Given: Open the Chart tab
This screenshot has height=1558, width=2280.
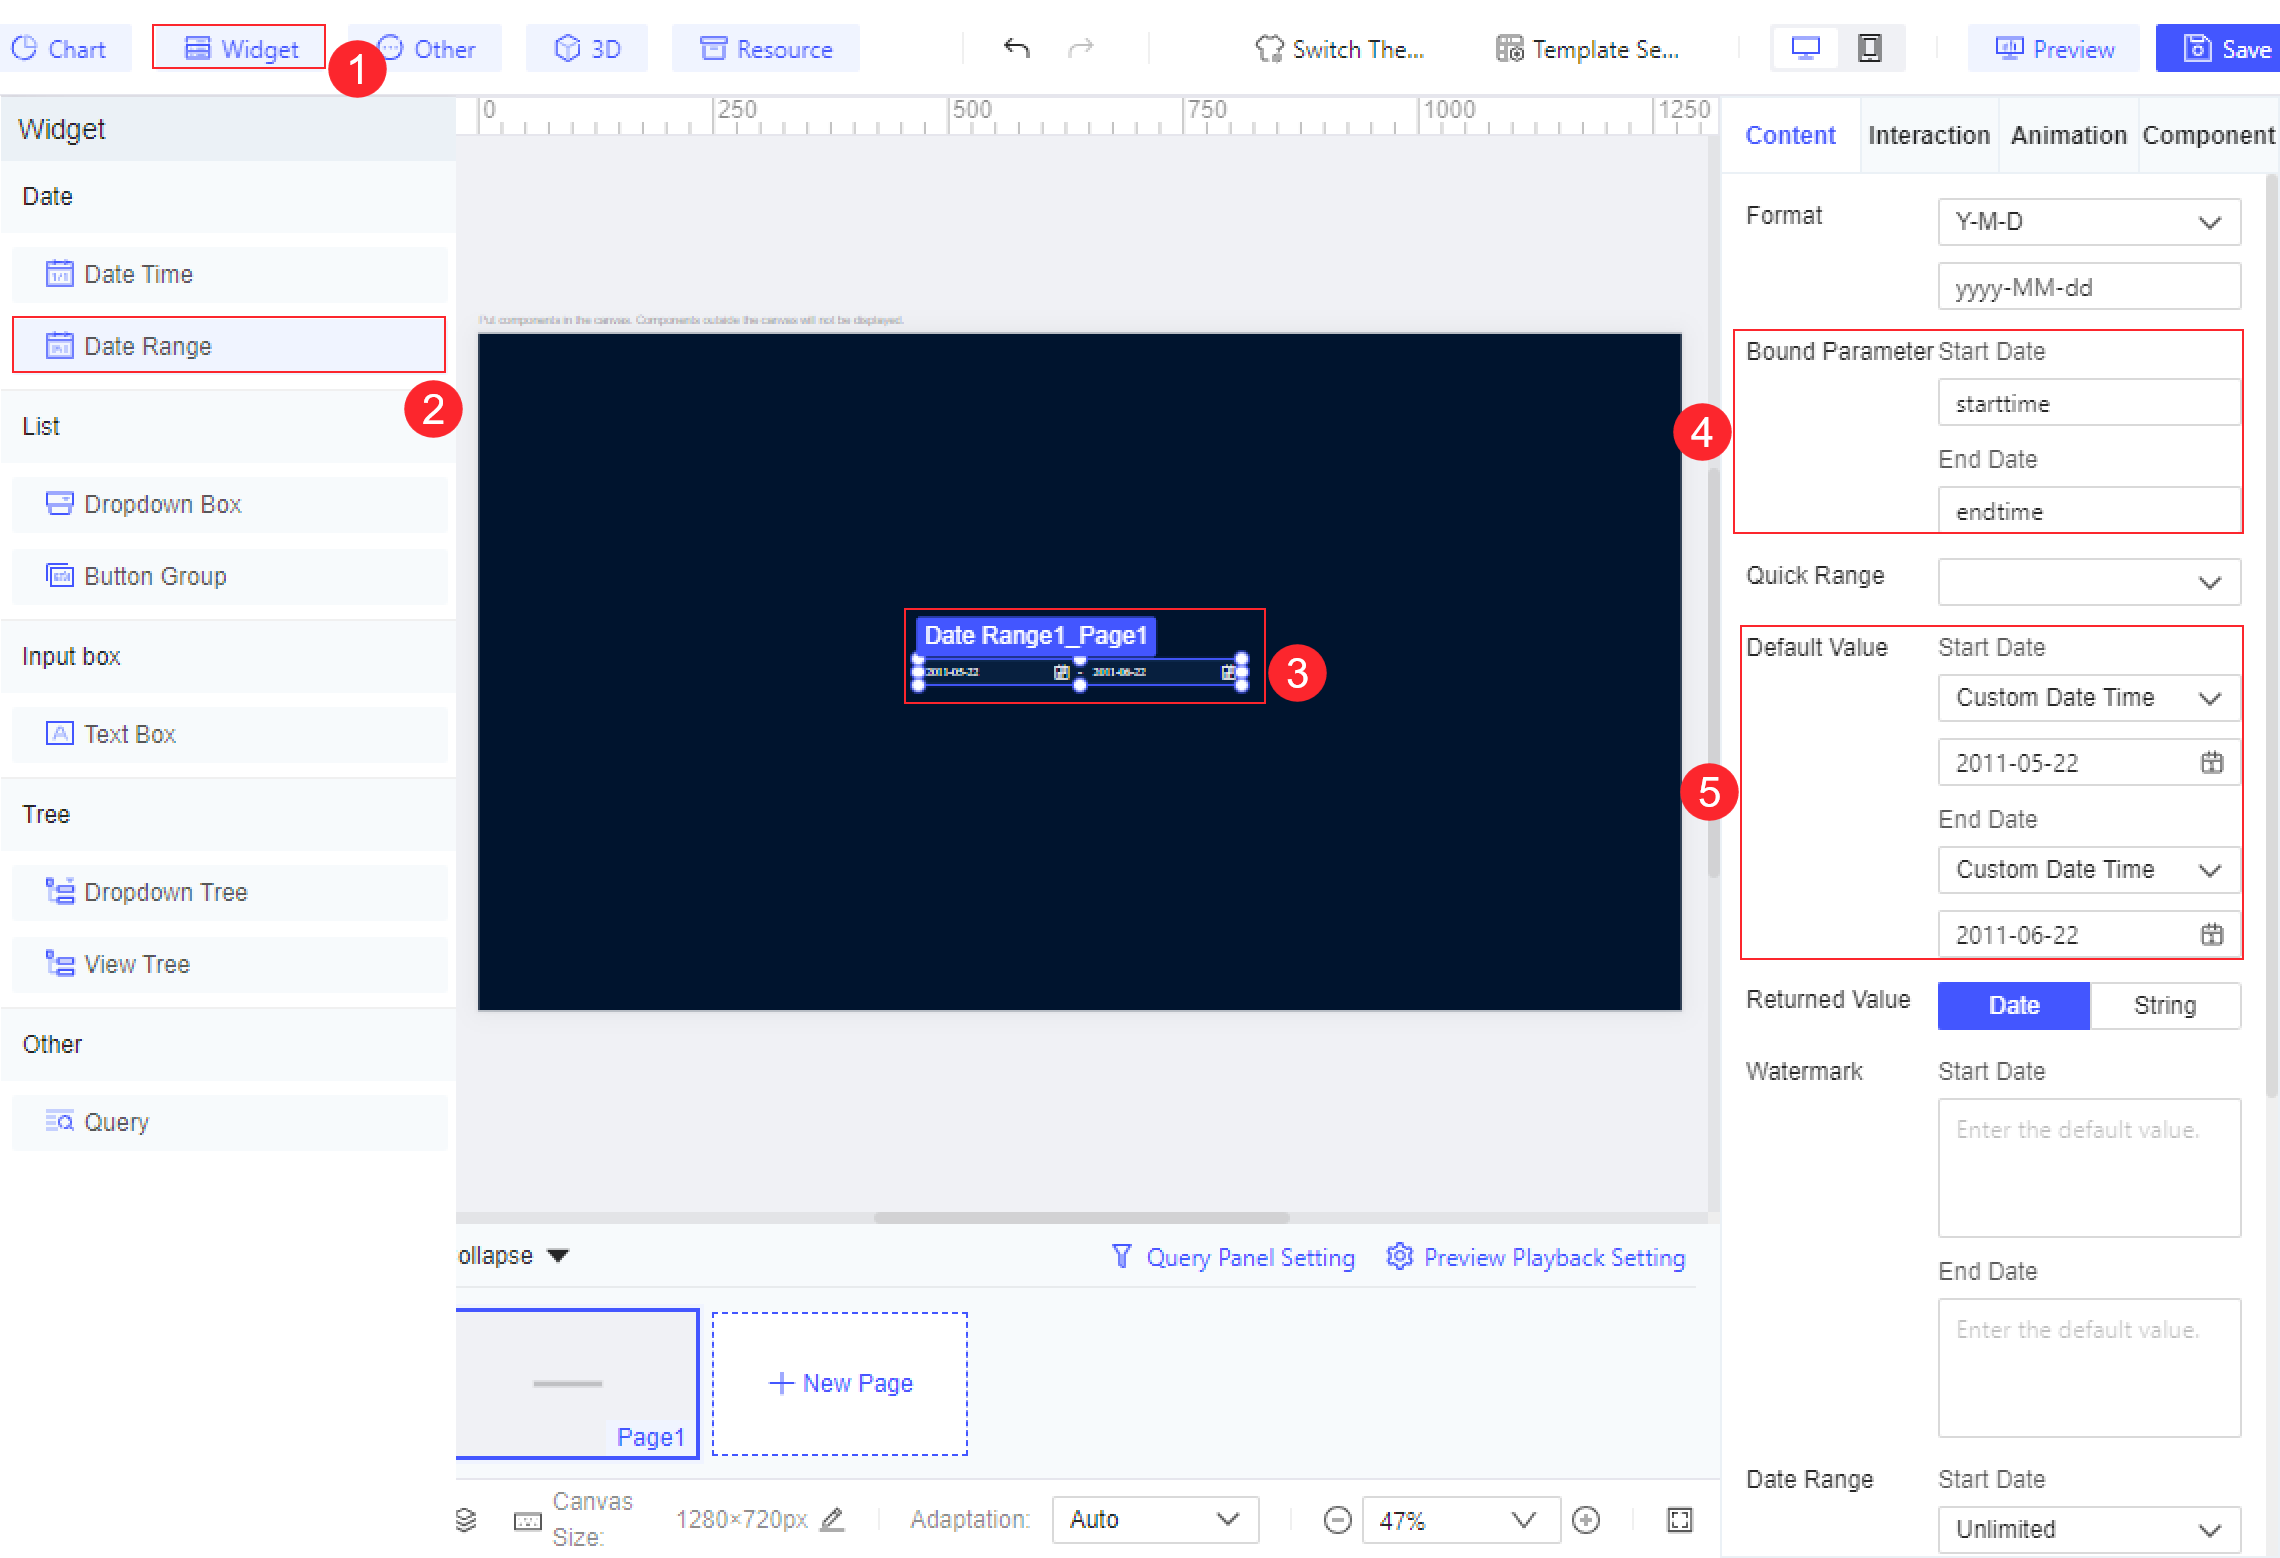Looking at the screenshot, I should (x=64, y=49).
